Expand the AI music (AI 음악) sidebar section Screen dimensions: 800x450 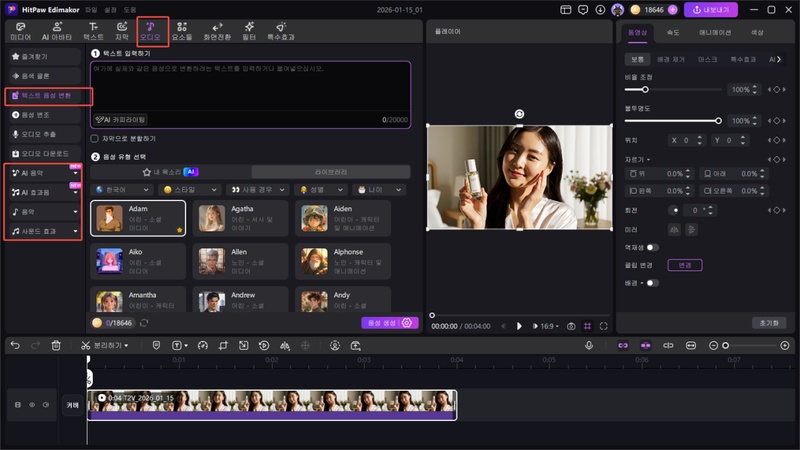pyautogui.click(x=45, y=173)
